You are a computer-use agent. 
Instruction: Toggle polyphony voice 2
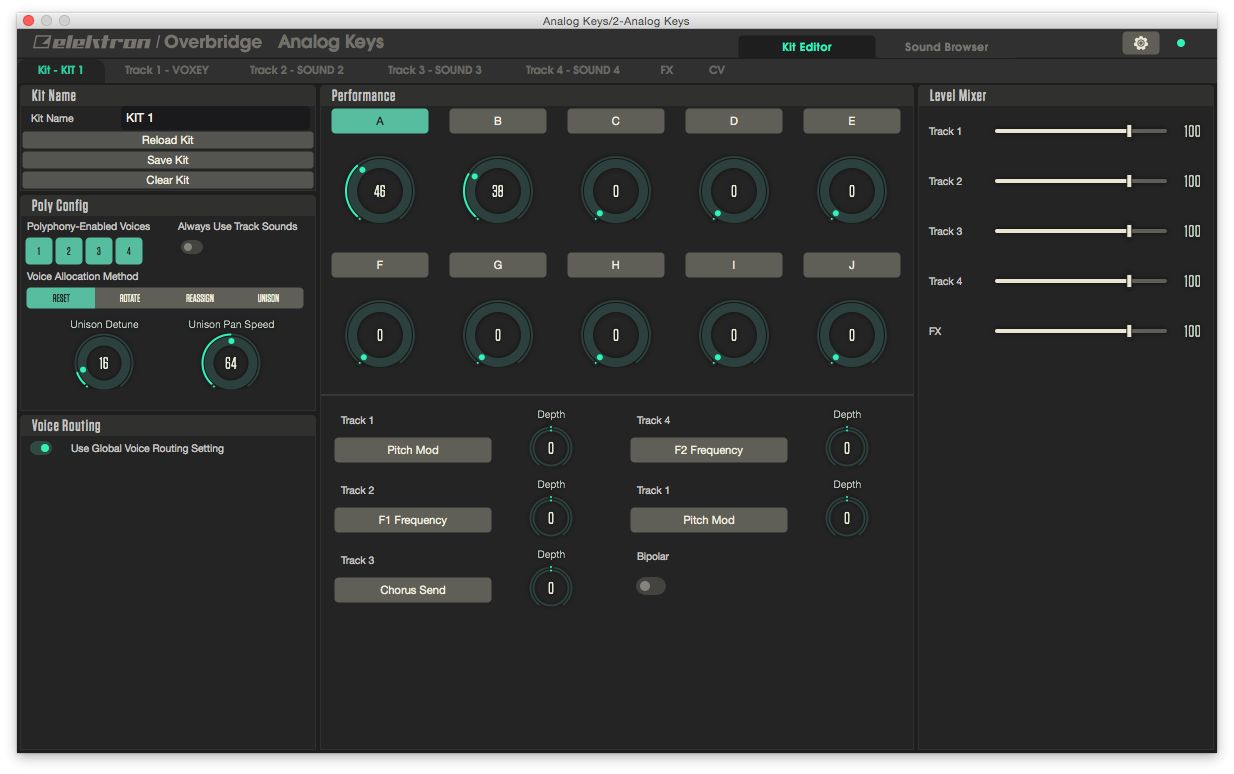69,251
